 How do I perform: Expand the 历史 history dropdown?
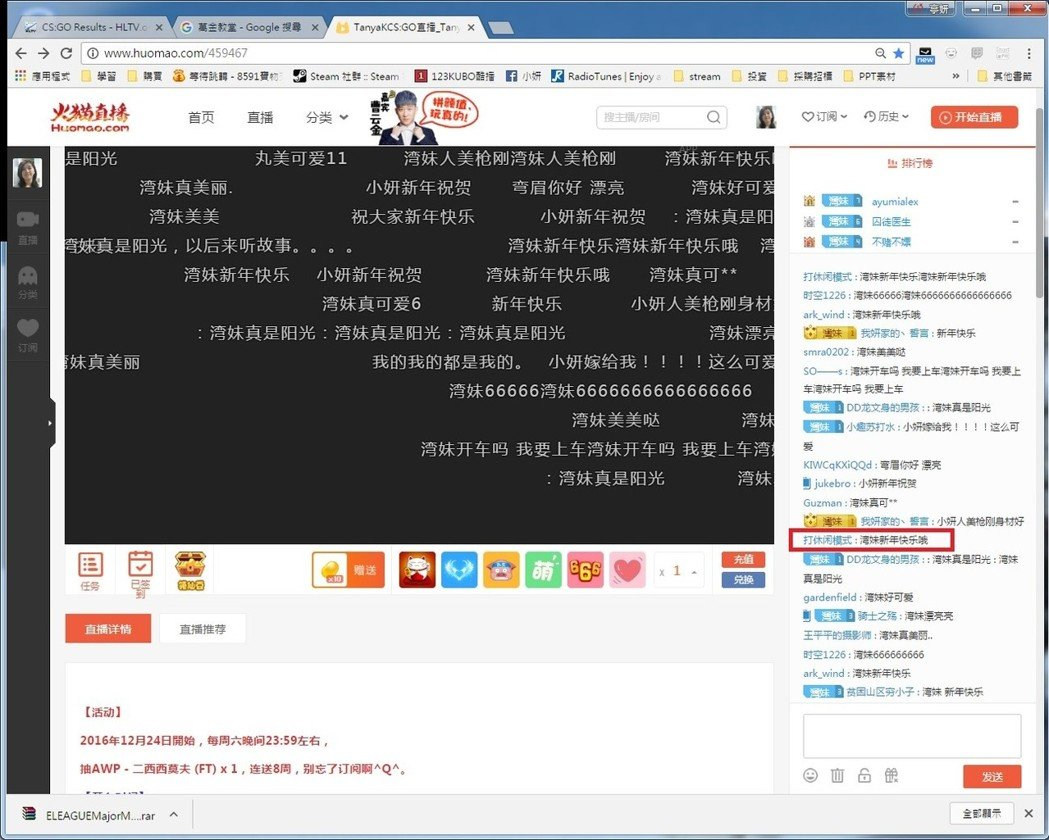pos(887,117)
